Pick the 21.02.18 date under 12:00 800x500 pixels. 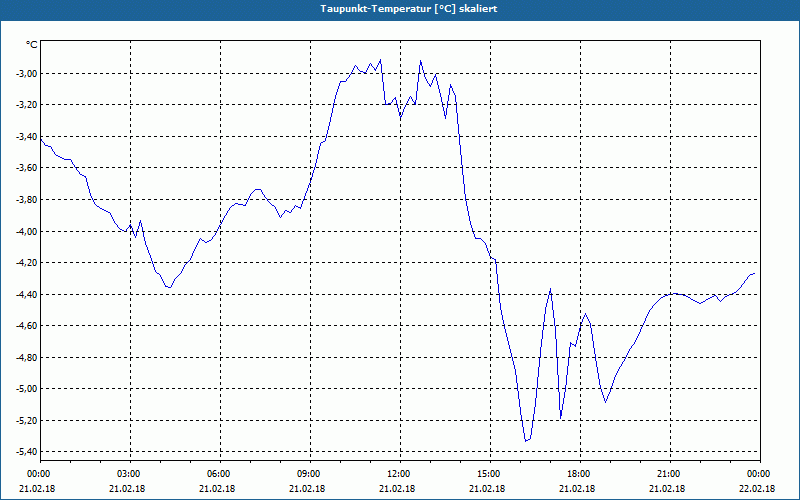click(397, 488)
